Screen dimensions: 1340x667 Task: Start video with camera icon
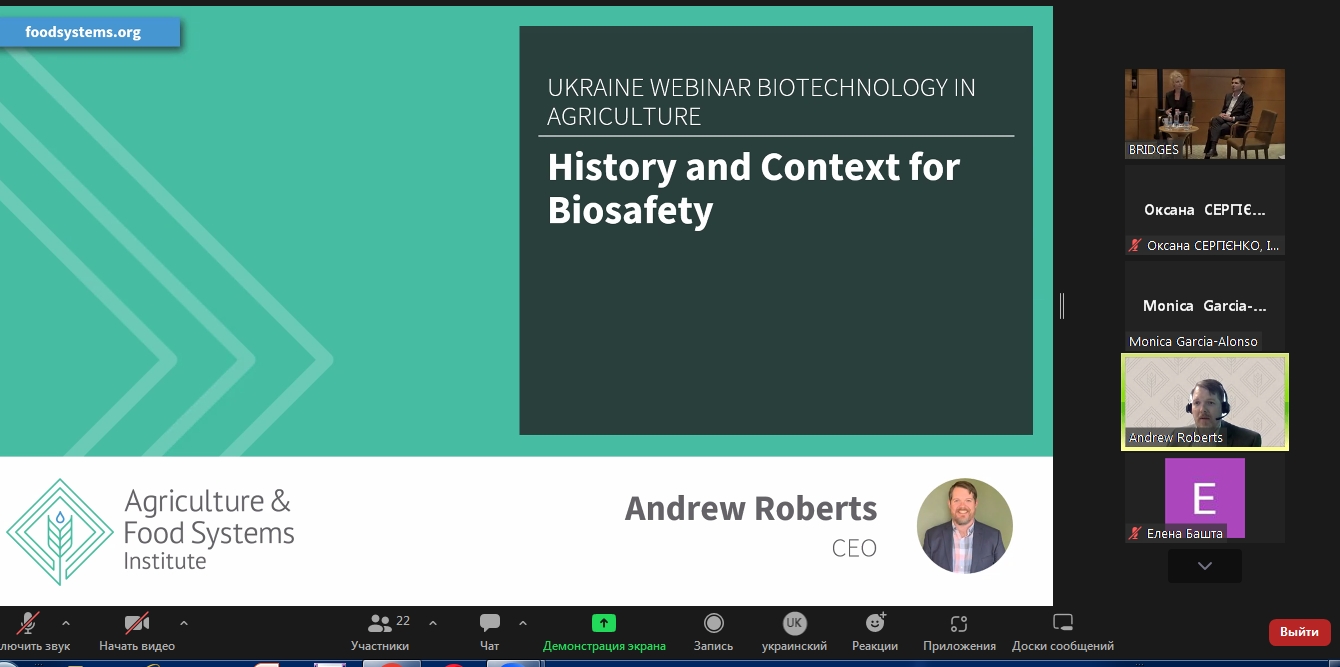point(137,624)
